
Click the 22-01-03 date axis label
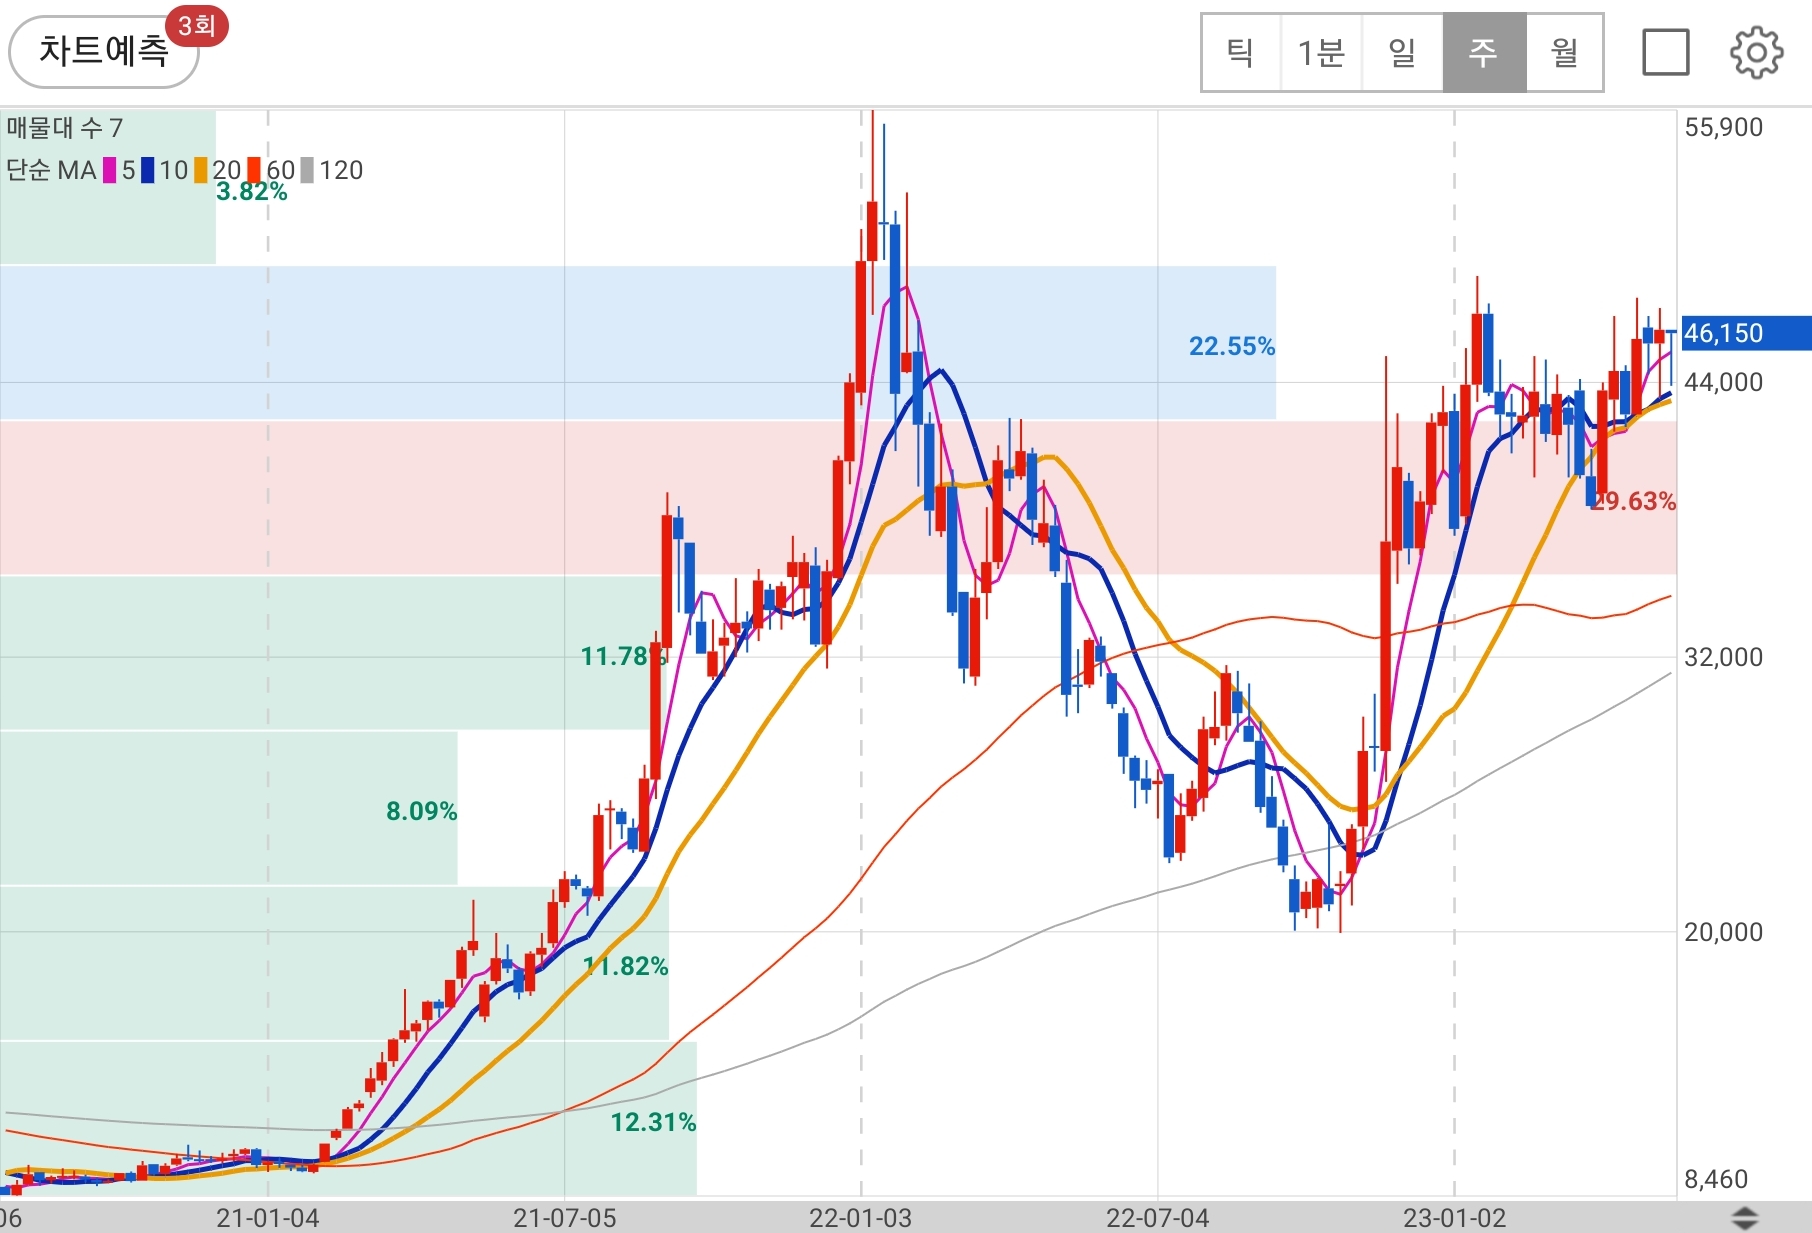861,1218
